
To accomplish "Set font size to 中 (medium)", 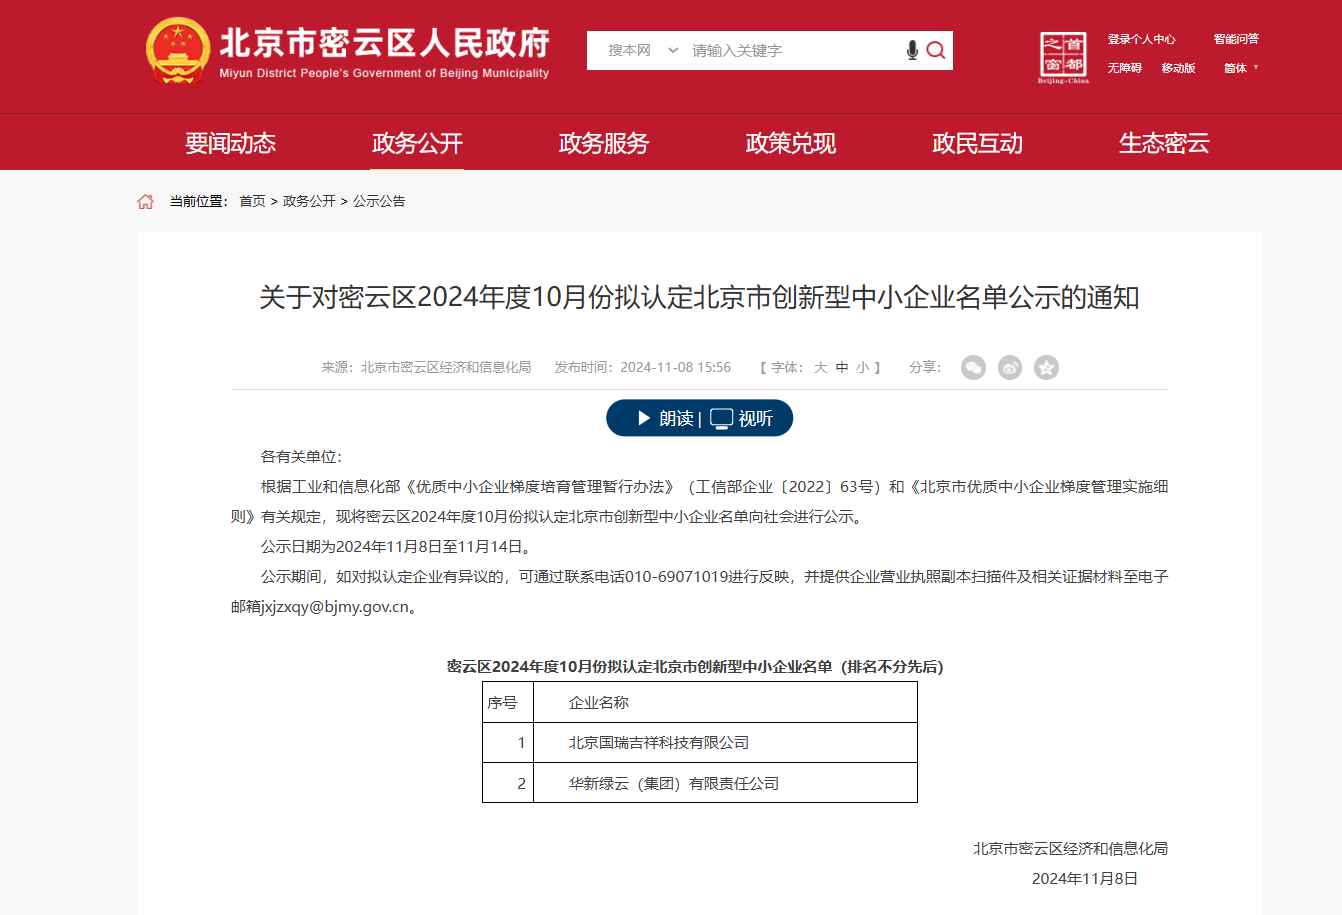I will pyautogui.click(x=842, y=368).
